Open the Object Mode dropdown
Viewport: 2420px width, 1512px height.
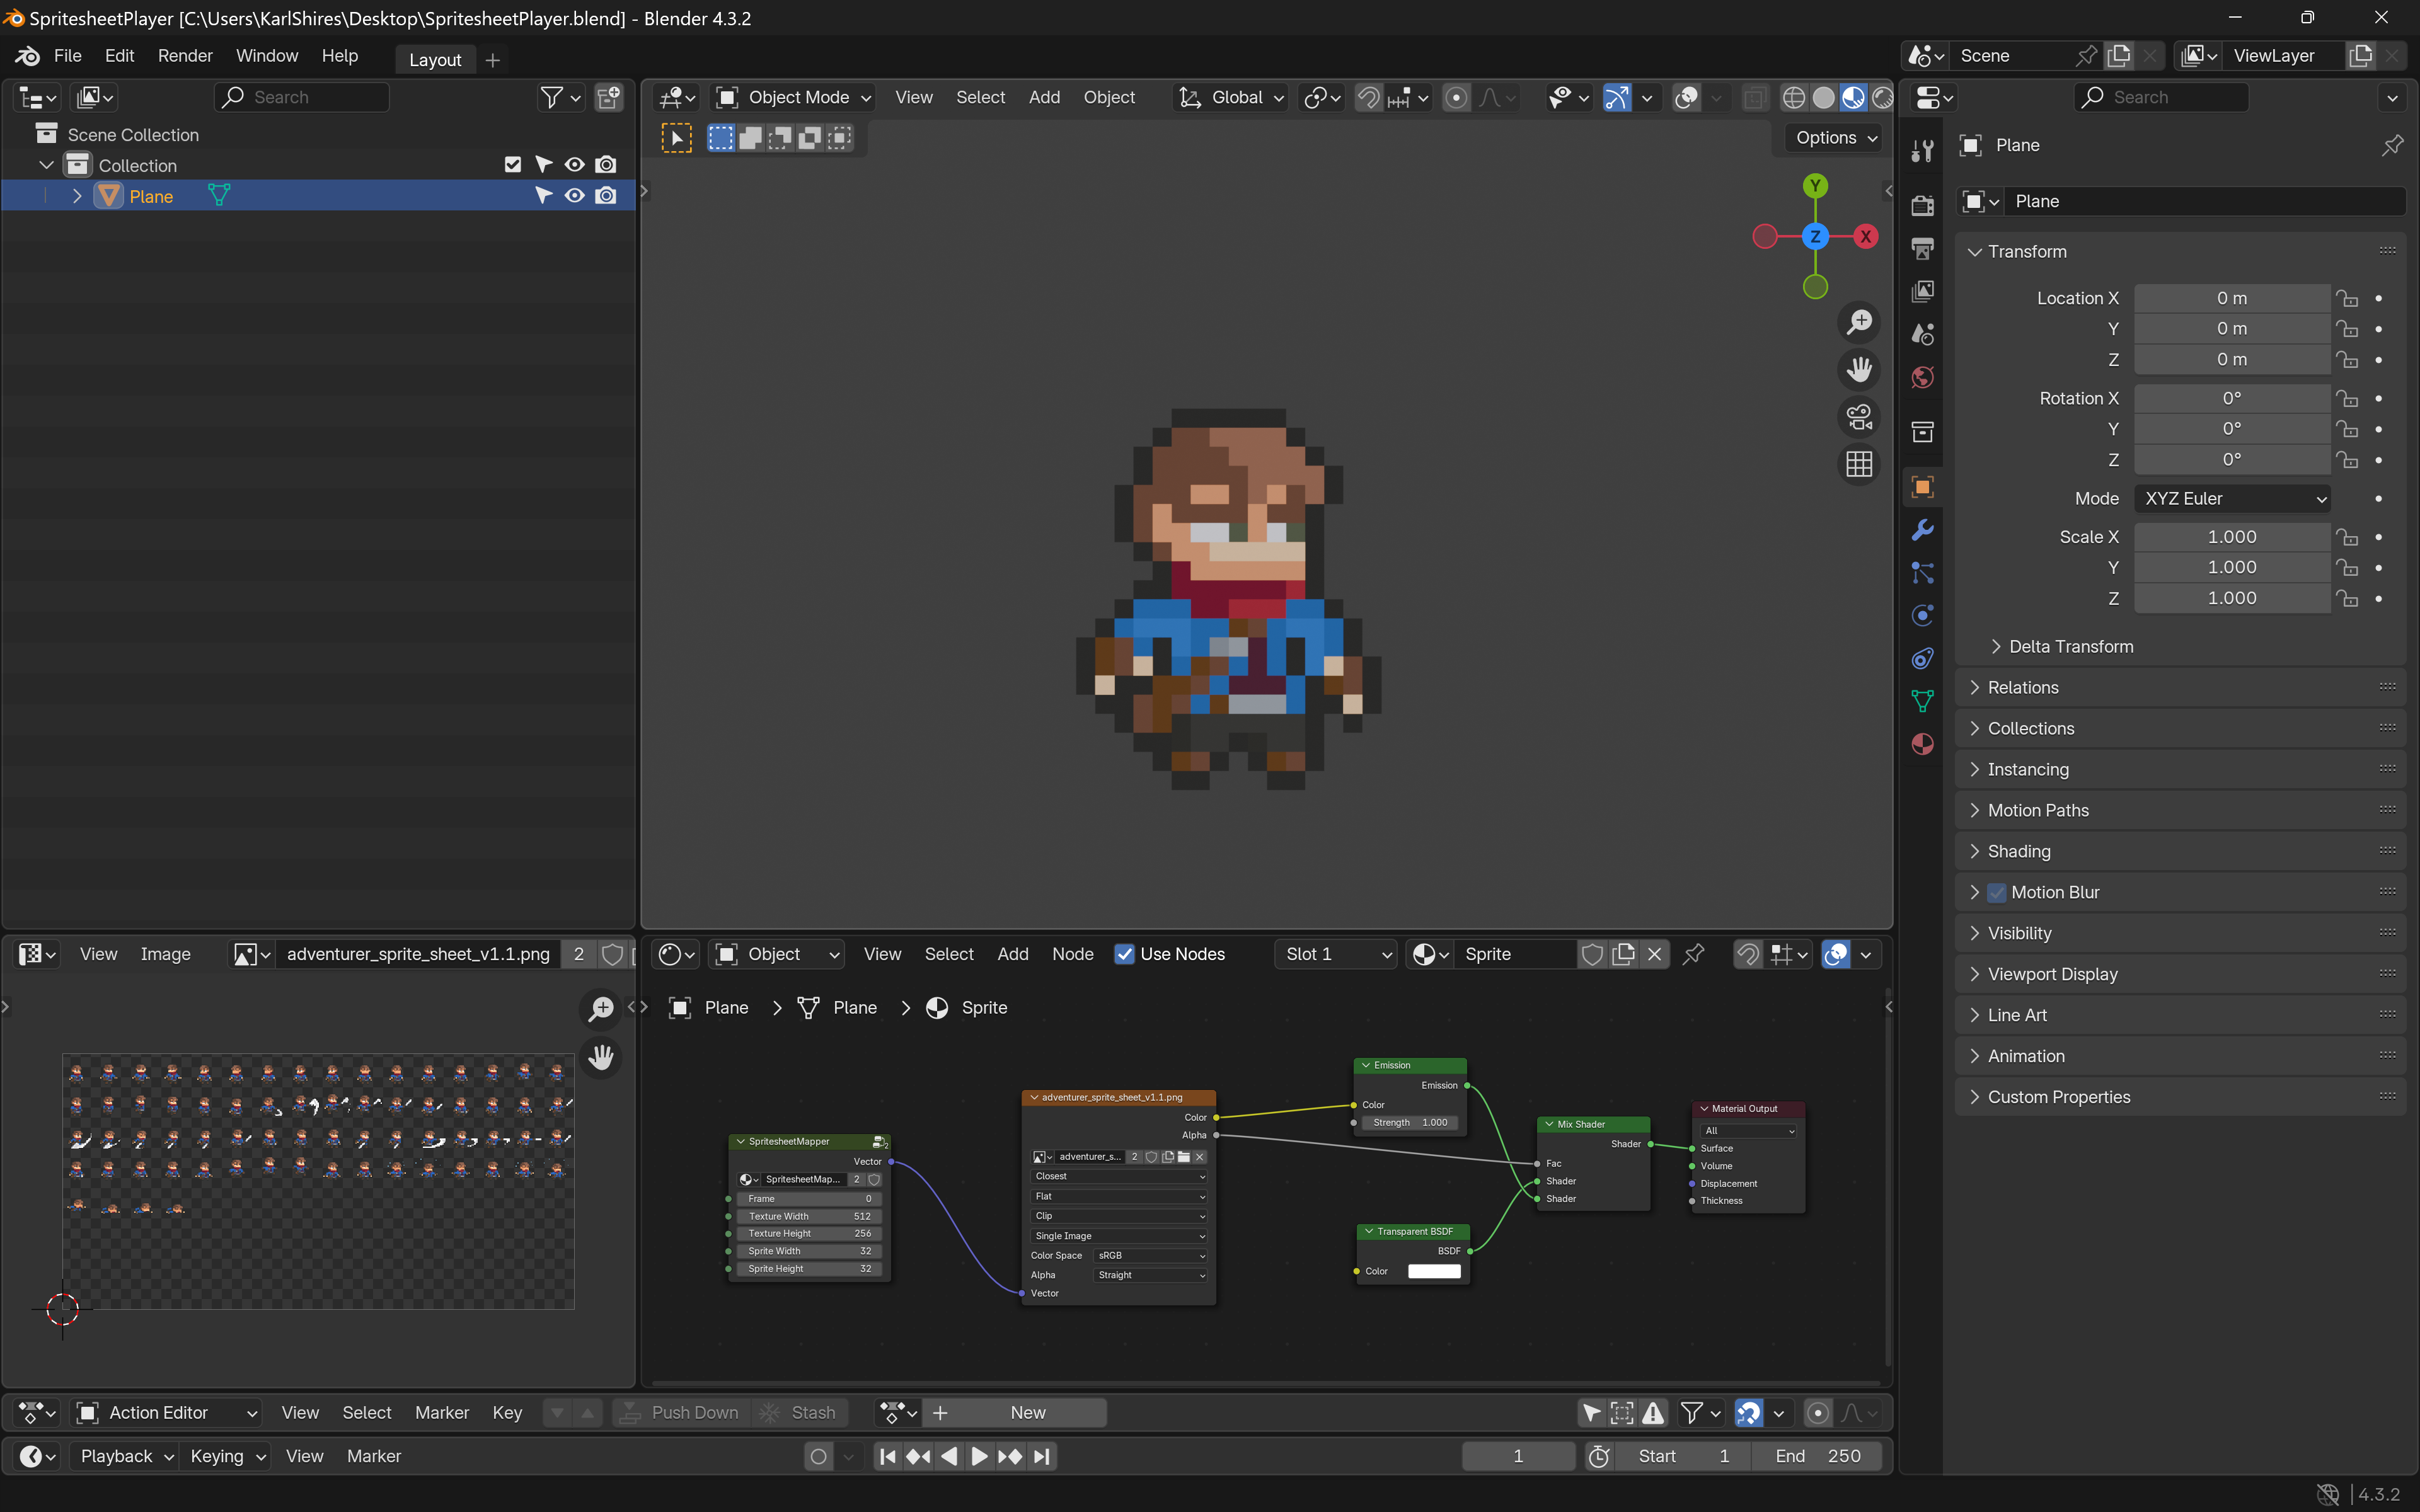click(x=795, y=97)
